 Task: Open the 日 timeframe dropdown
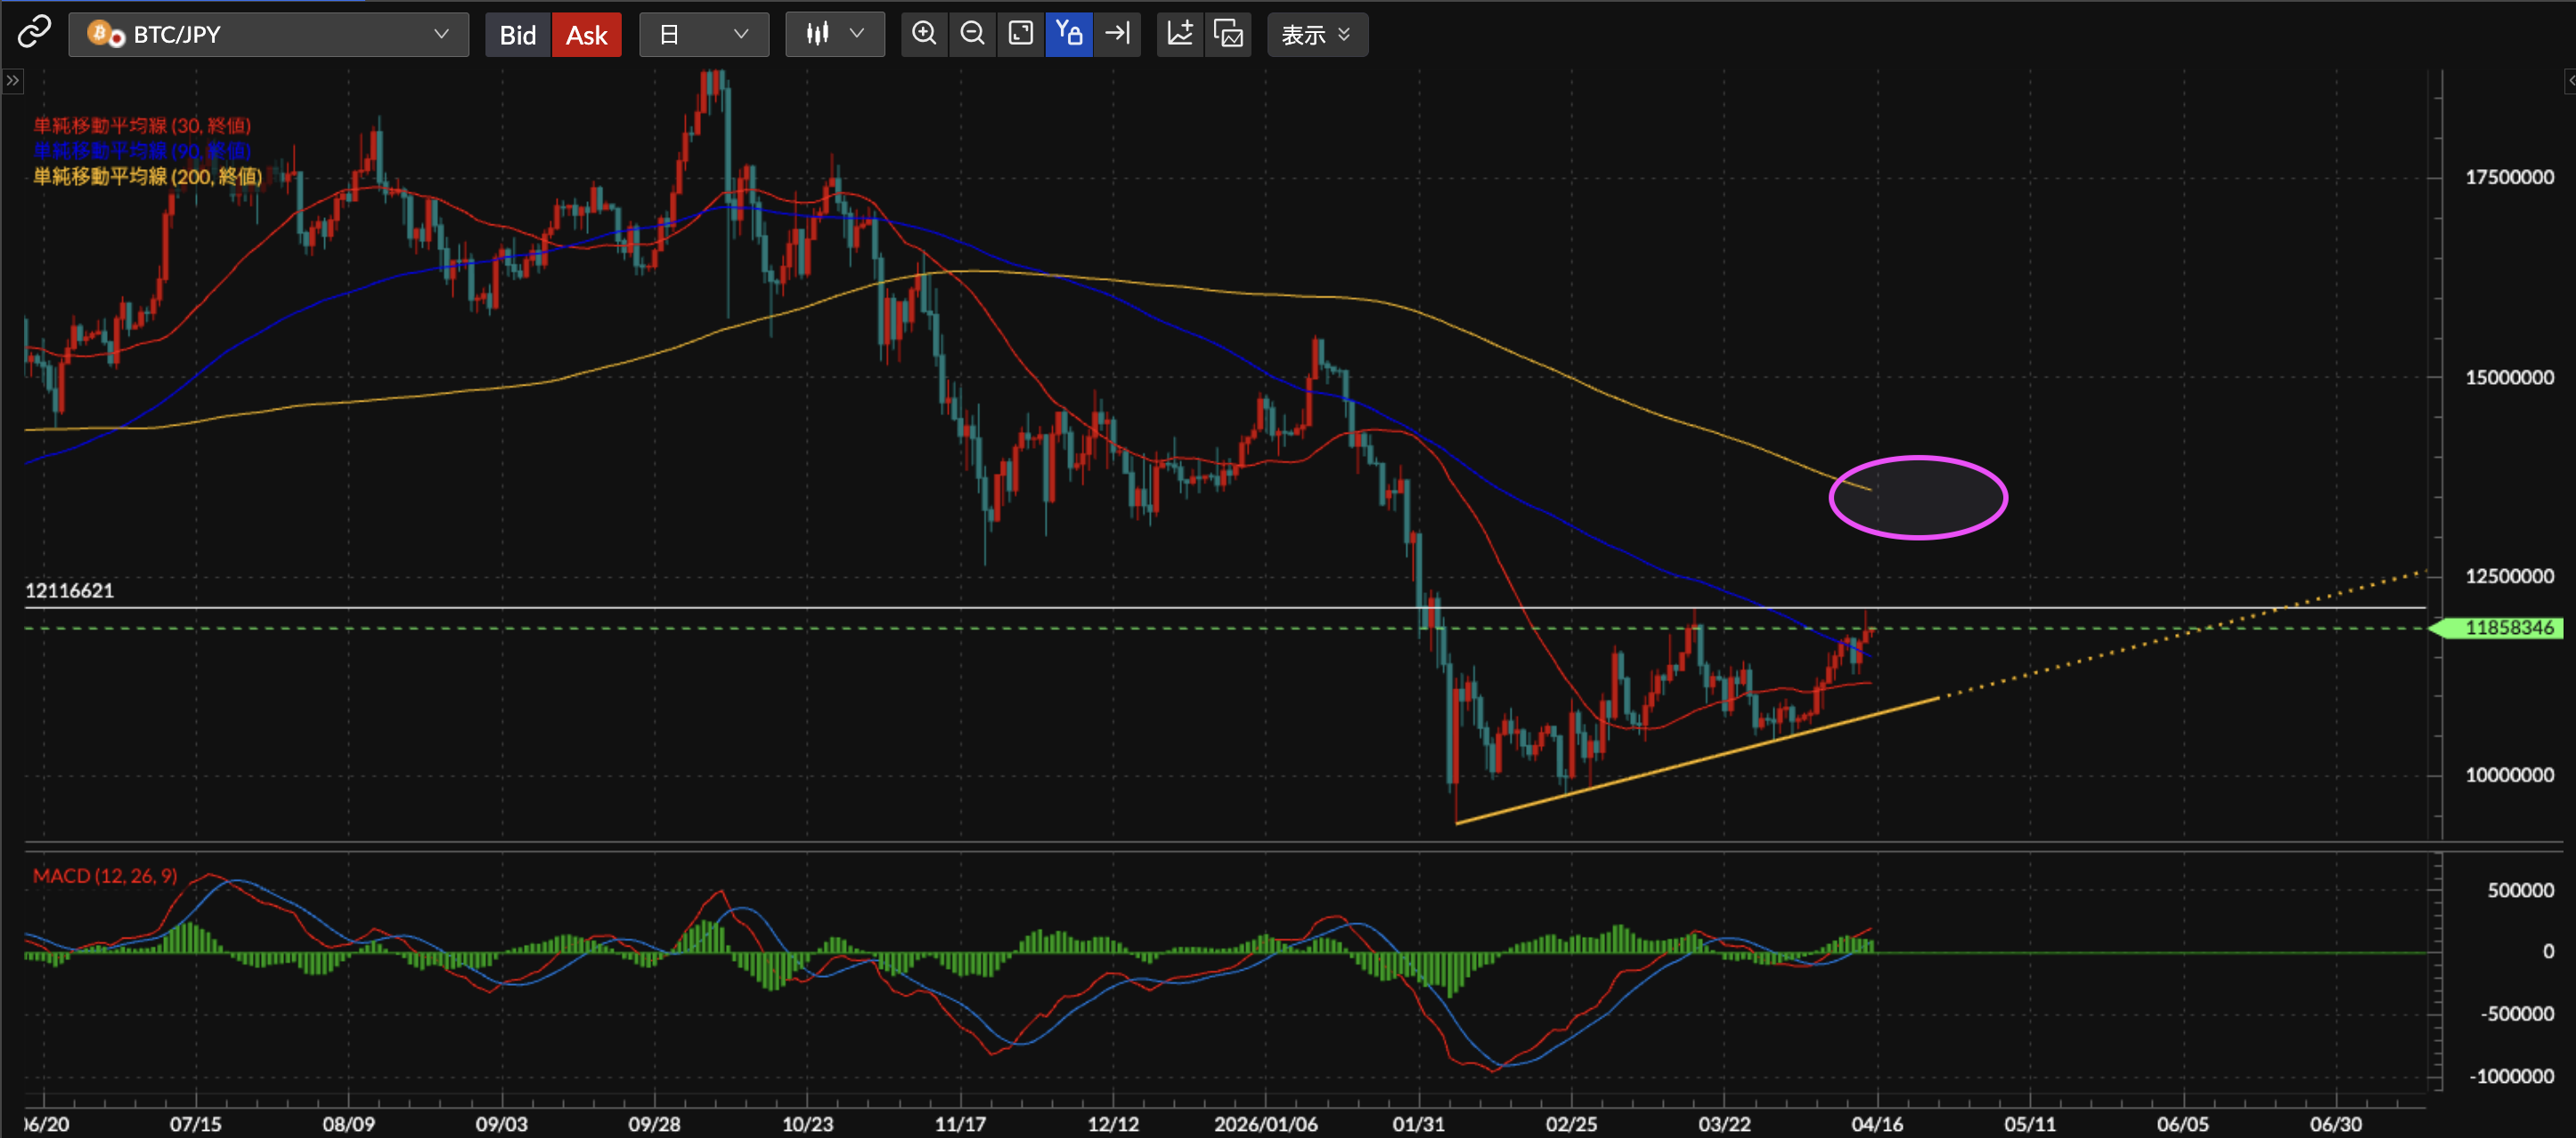click(x=704, y=34)
